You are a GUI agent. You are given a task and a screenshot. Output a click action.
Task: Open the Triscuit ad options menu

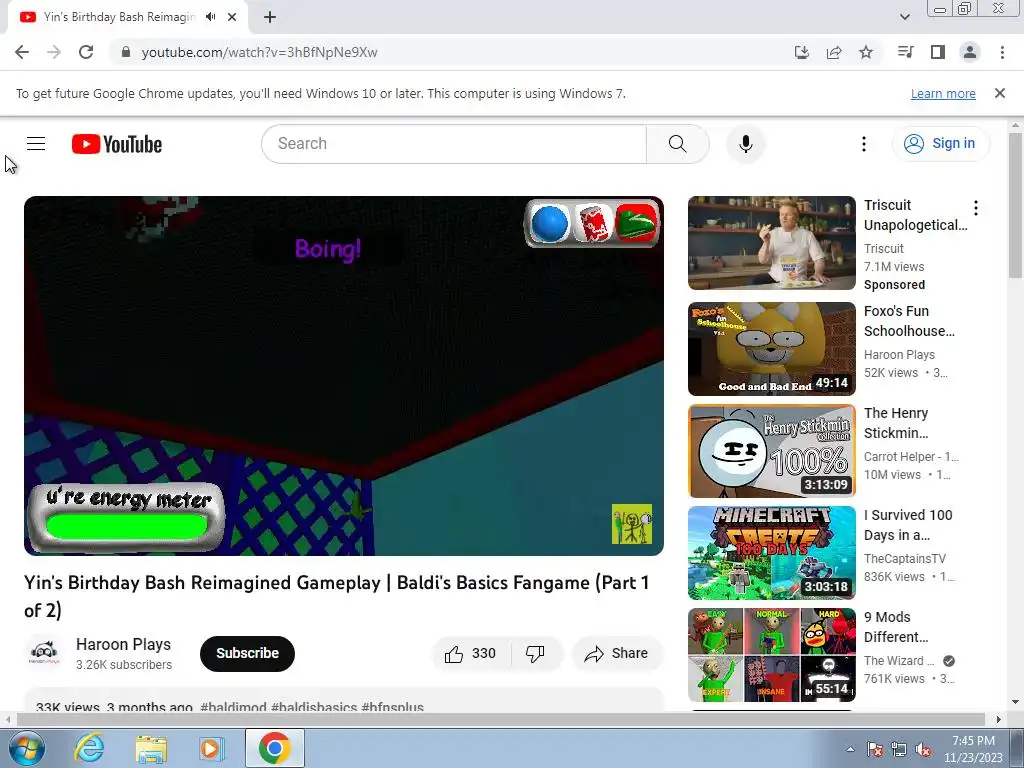pos(976,208)
